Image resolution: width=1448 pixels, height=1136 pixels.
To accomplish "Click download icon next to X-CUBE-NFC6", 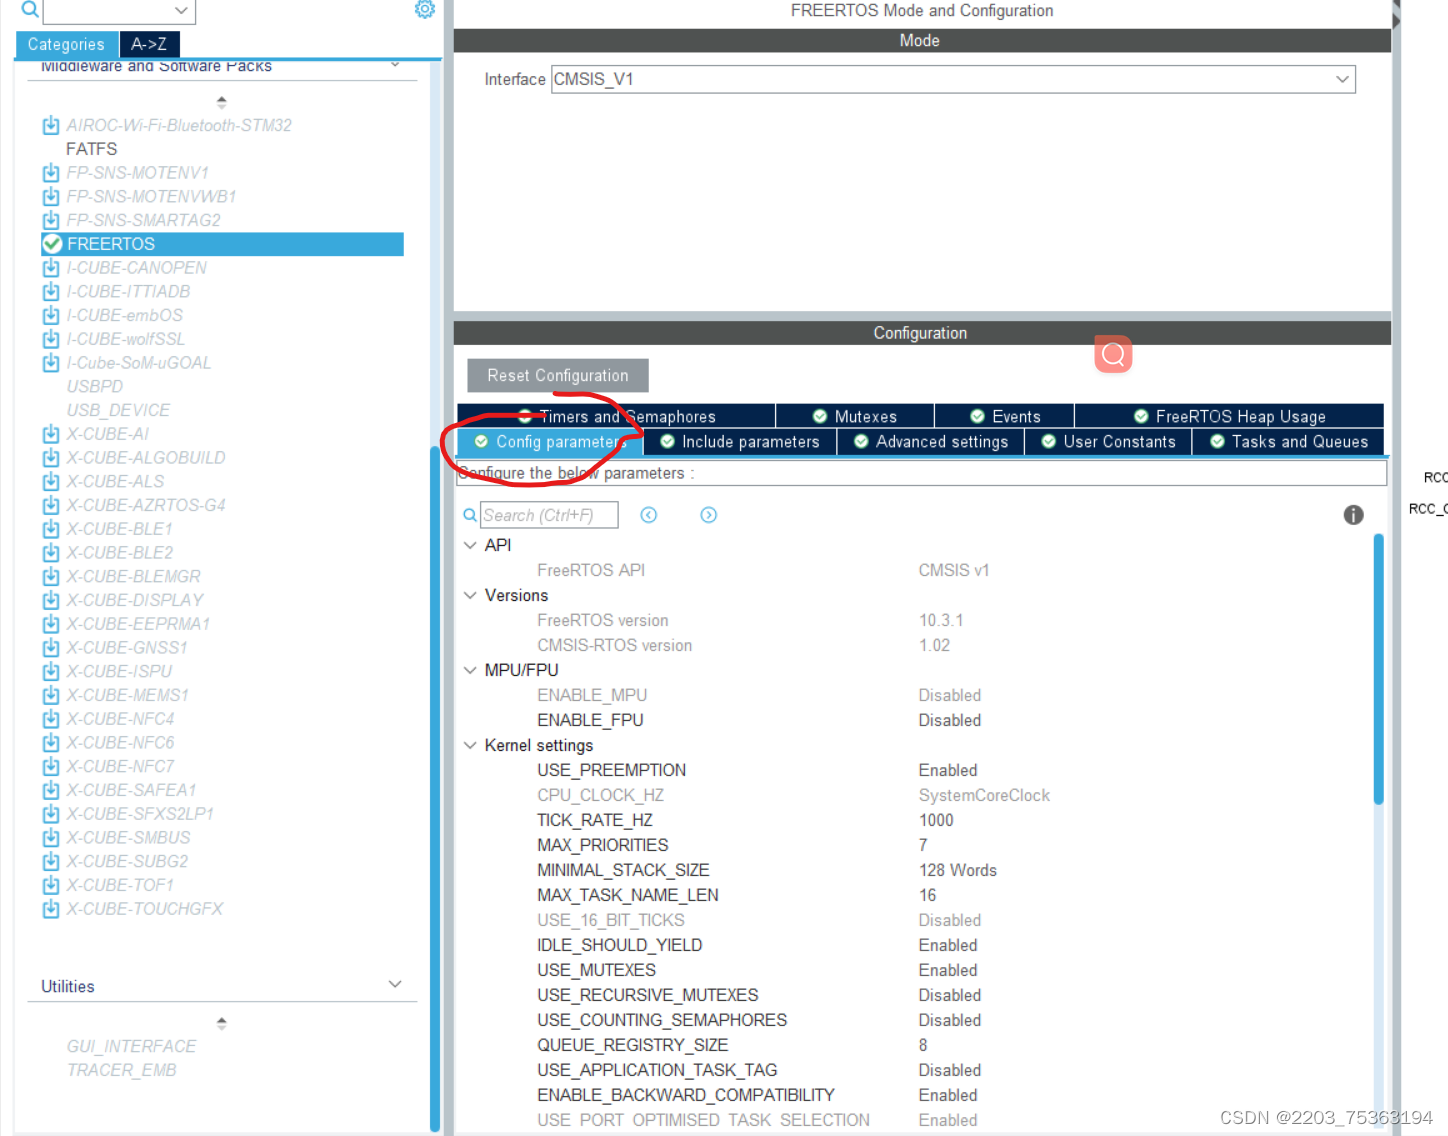I will 51,743.
